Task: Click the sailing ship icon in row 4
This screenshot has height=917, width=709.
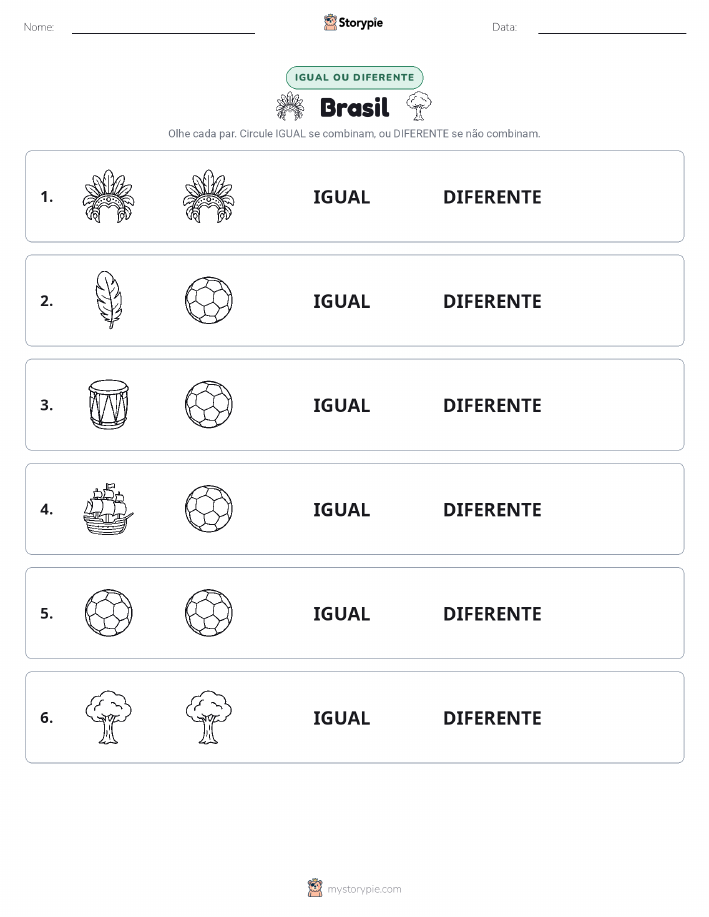Action: coord(108,508)
